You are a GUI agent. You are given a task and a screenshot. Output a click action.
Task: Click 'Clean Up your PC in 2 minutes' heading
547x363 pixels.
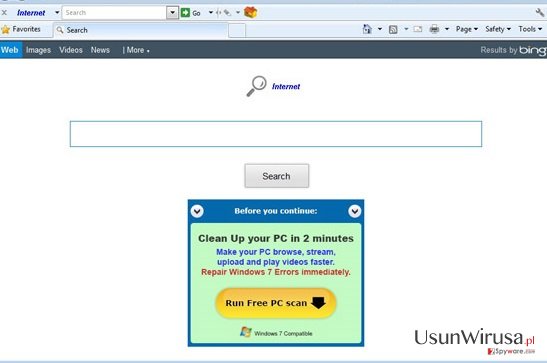(x=276, y=239)
